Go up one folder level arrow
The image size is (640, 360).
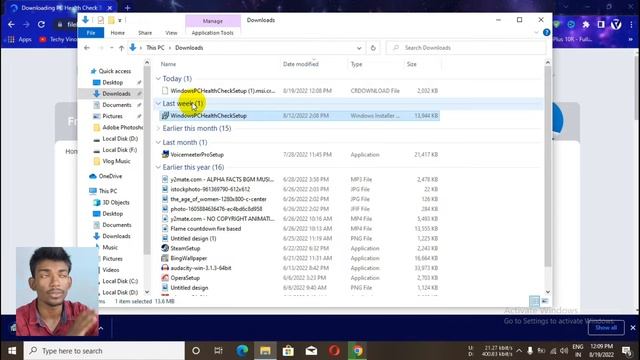pyautogui.click(x=121, y=48)
